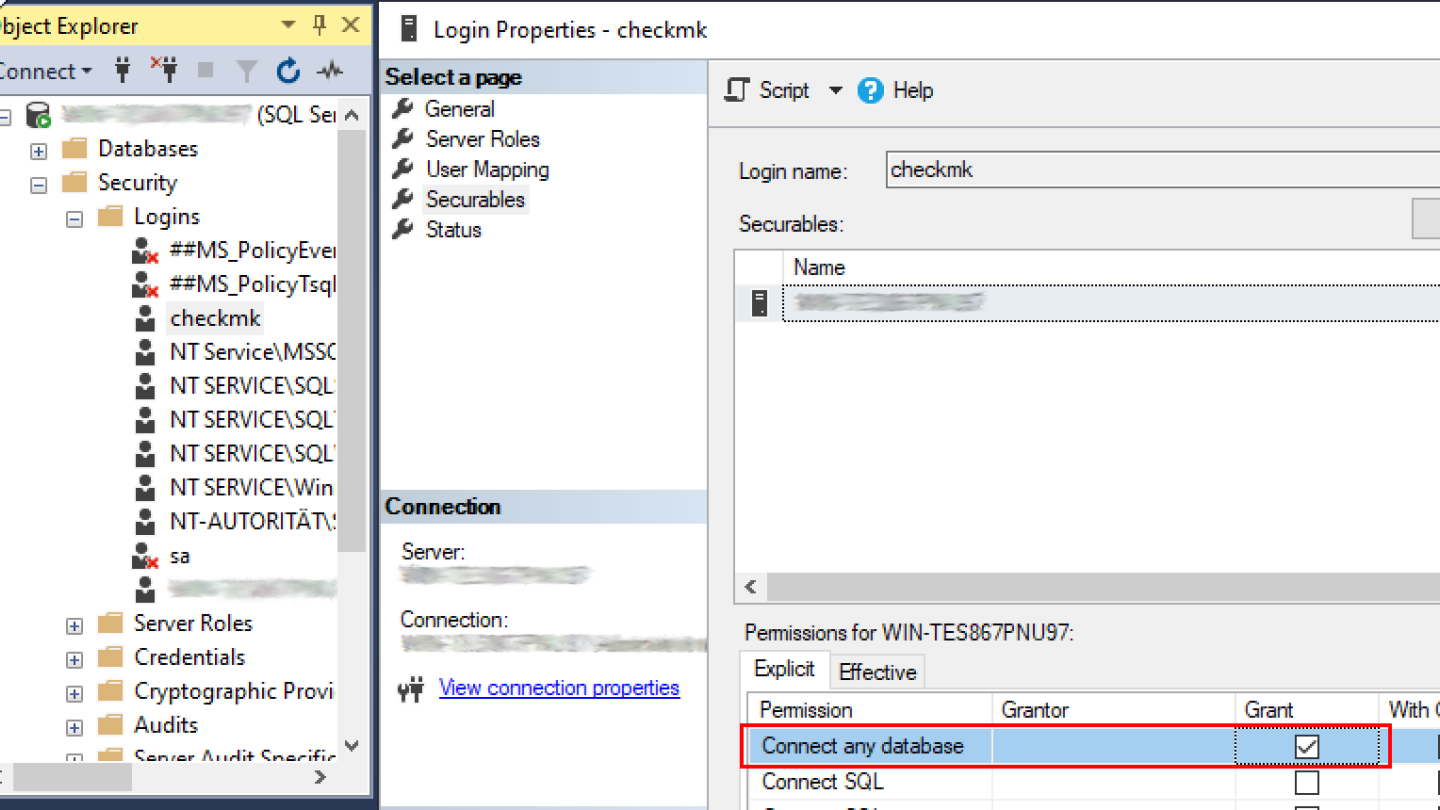1440x810 pixels.
Task: Collapse the Security node
Action: (39, 185)
